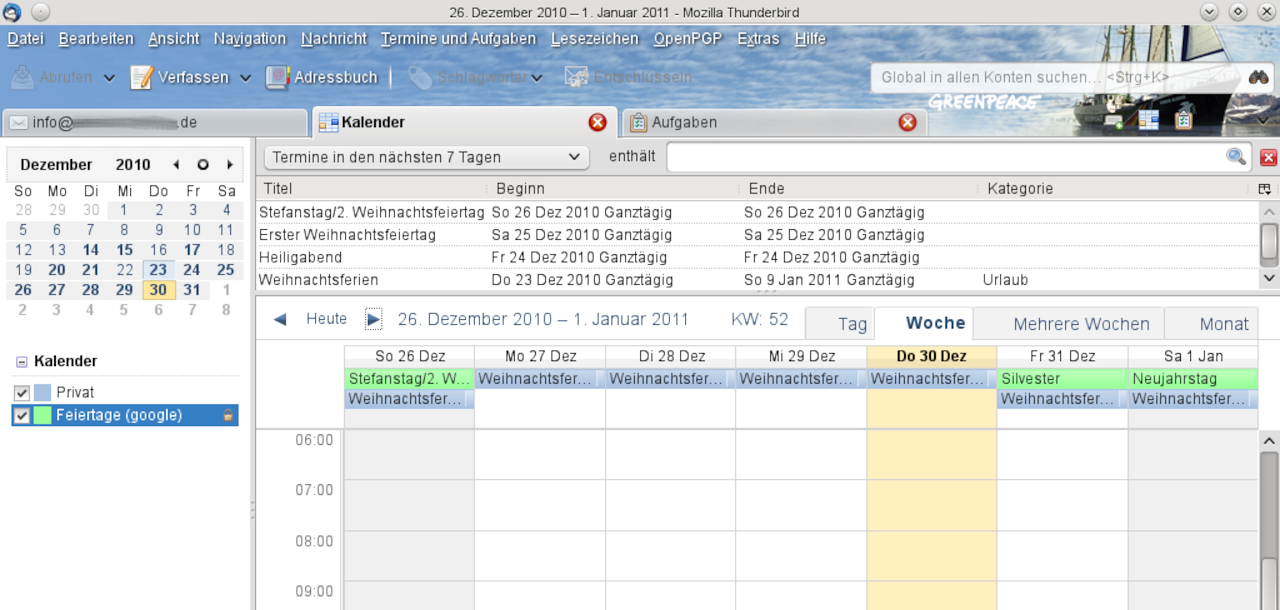Open the Adressbuch address book

point(322,77)
